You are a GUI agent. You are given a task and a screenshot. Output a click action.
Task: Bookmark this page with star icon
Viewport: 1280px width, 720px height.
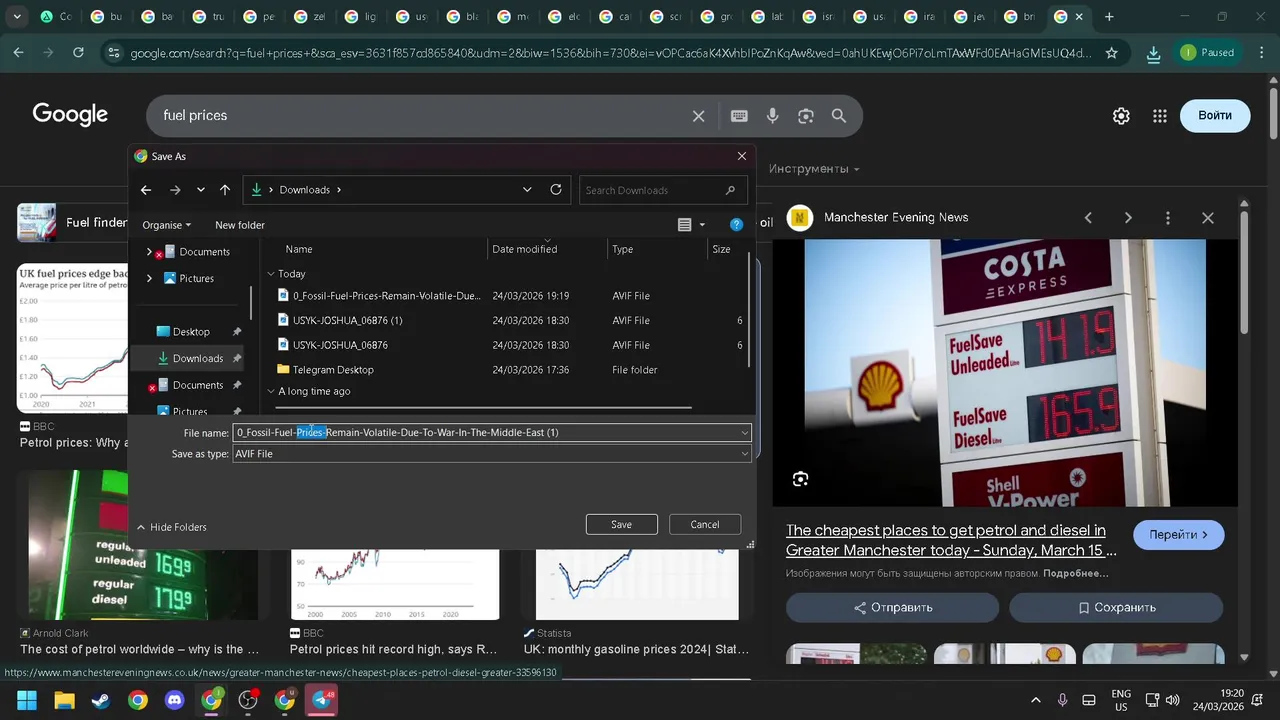[1111, 53]
